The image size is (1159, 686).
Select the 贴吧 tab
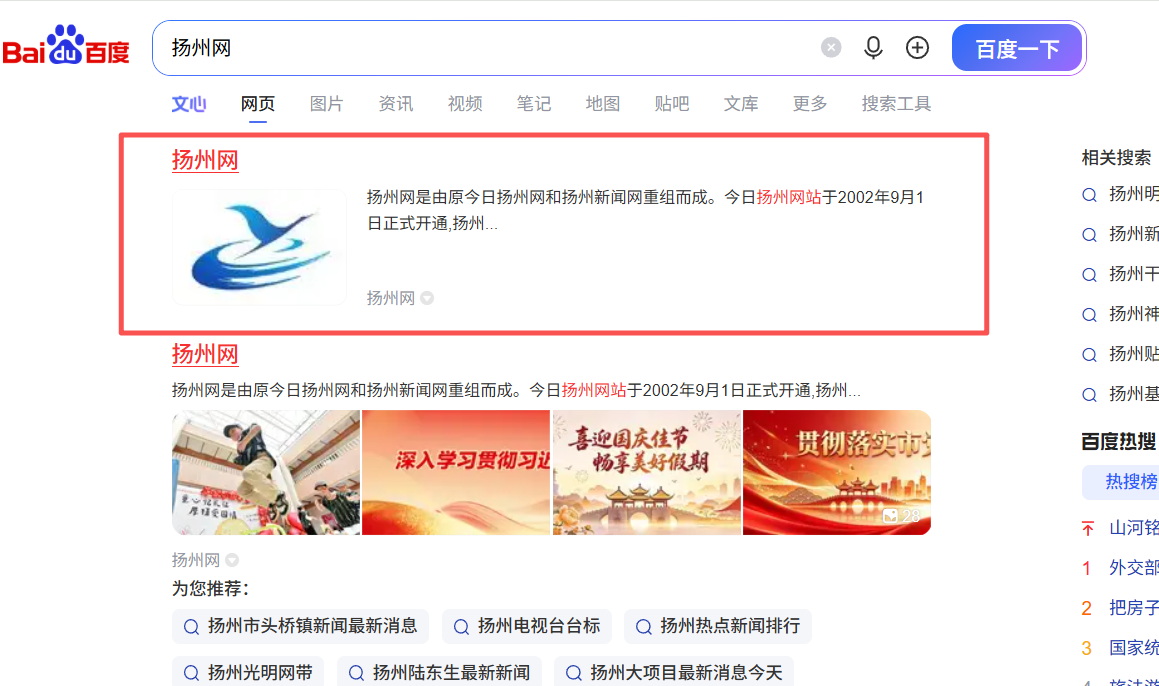point(672,103)
